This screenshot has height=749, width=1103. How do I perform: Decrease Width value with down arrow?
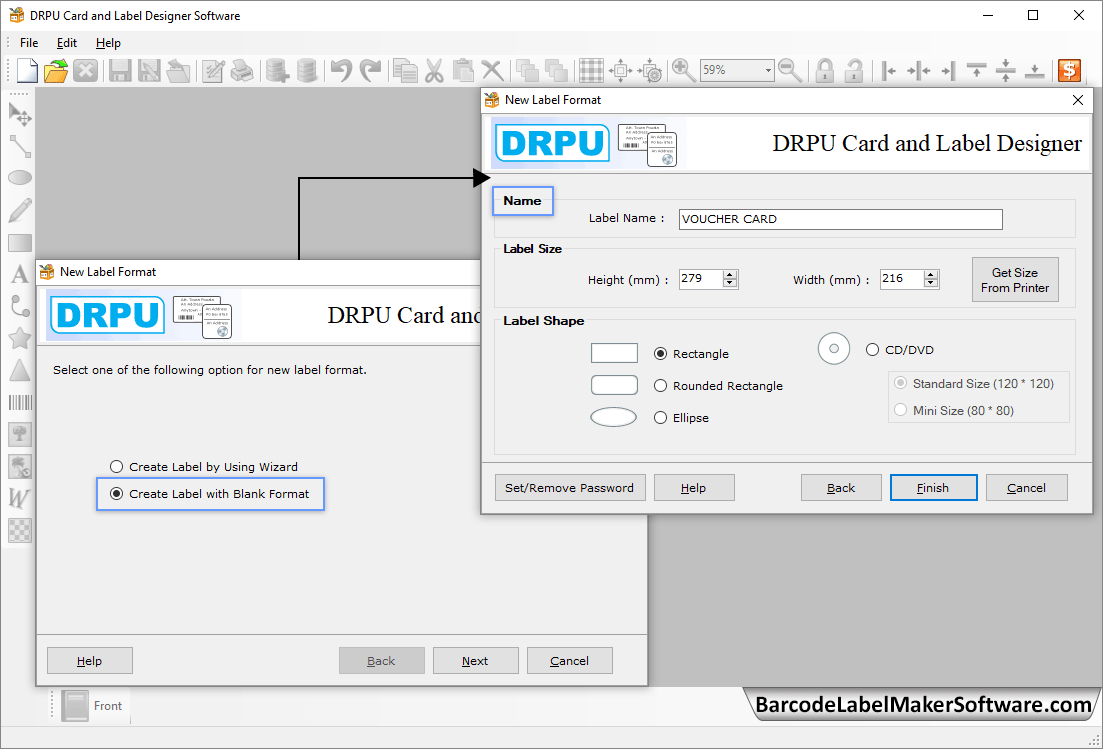pos(931,284)
